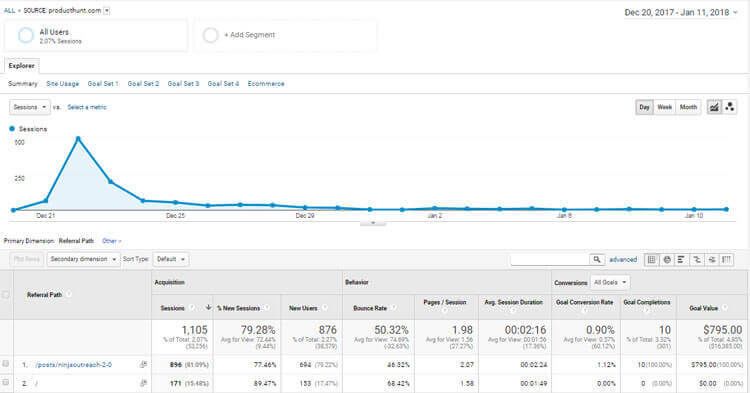Check the box for ninjaoutreach-2-0 row
The height and width of the screenshot is (393, 750).
(x=6, y=364)
